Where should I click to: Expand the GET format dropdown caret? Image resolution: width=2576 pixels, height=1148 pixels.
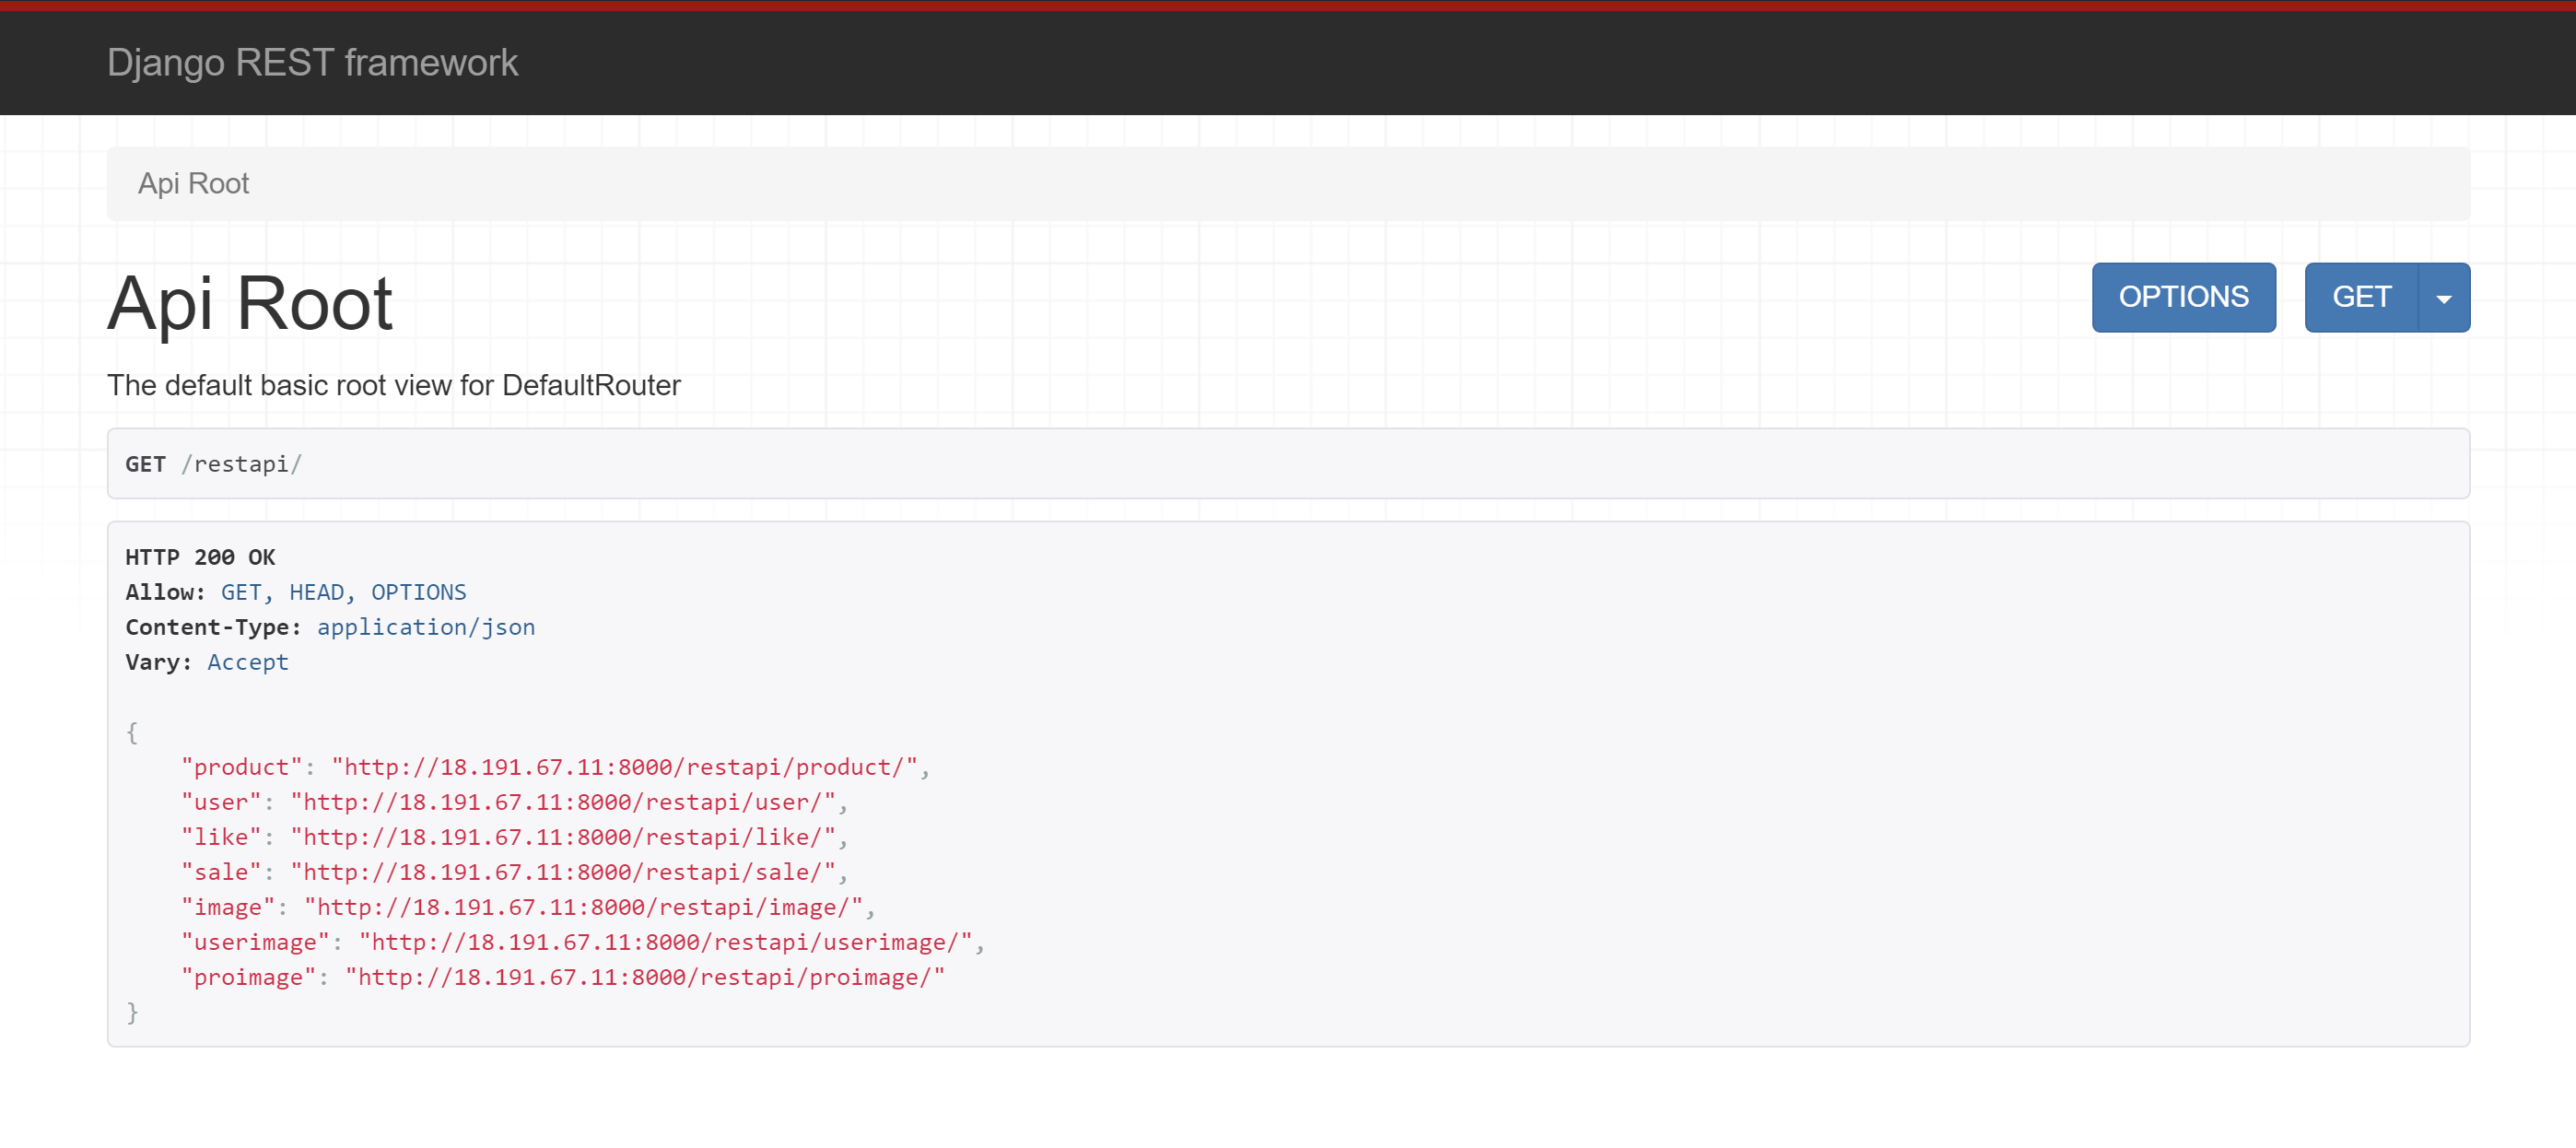coord(2443,298)
